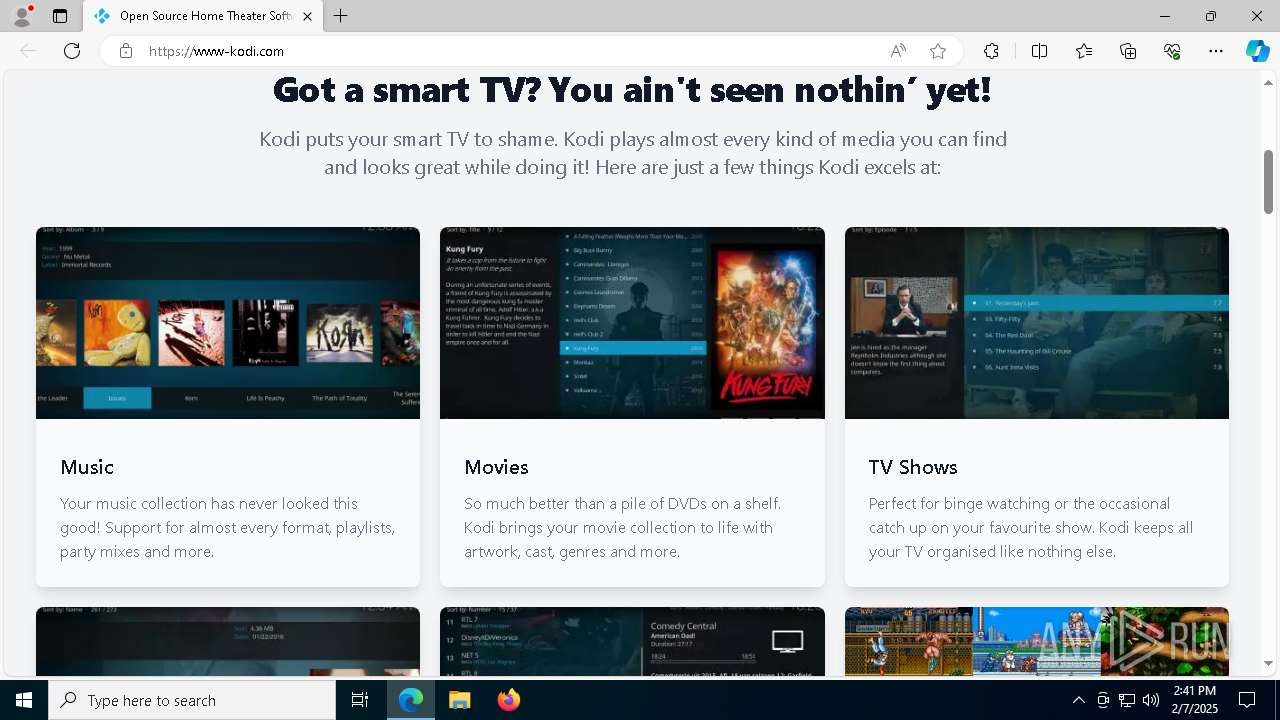
Task: Open File Explorer from taskbar
Action: pos(459,700)
